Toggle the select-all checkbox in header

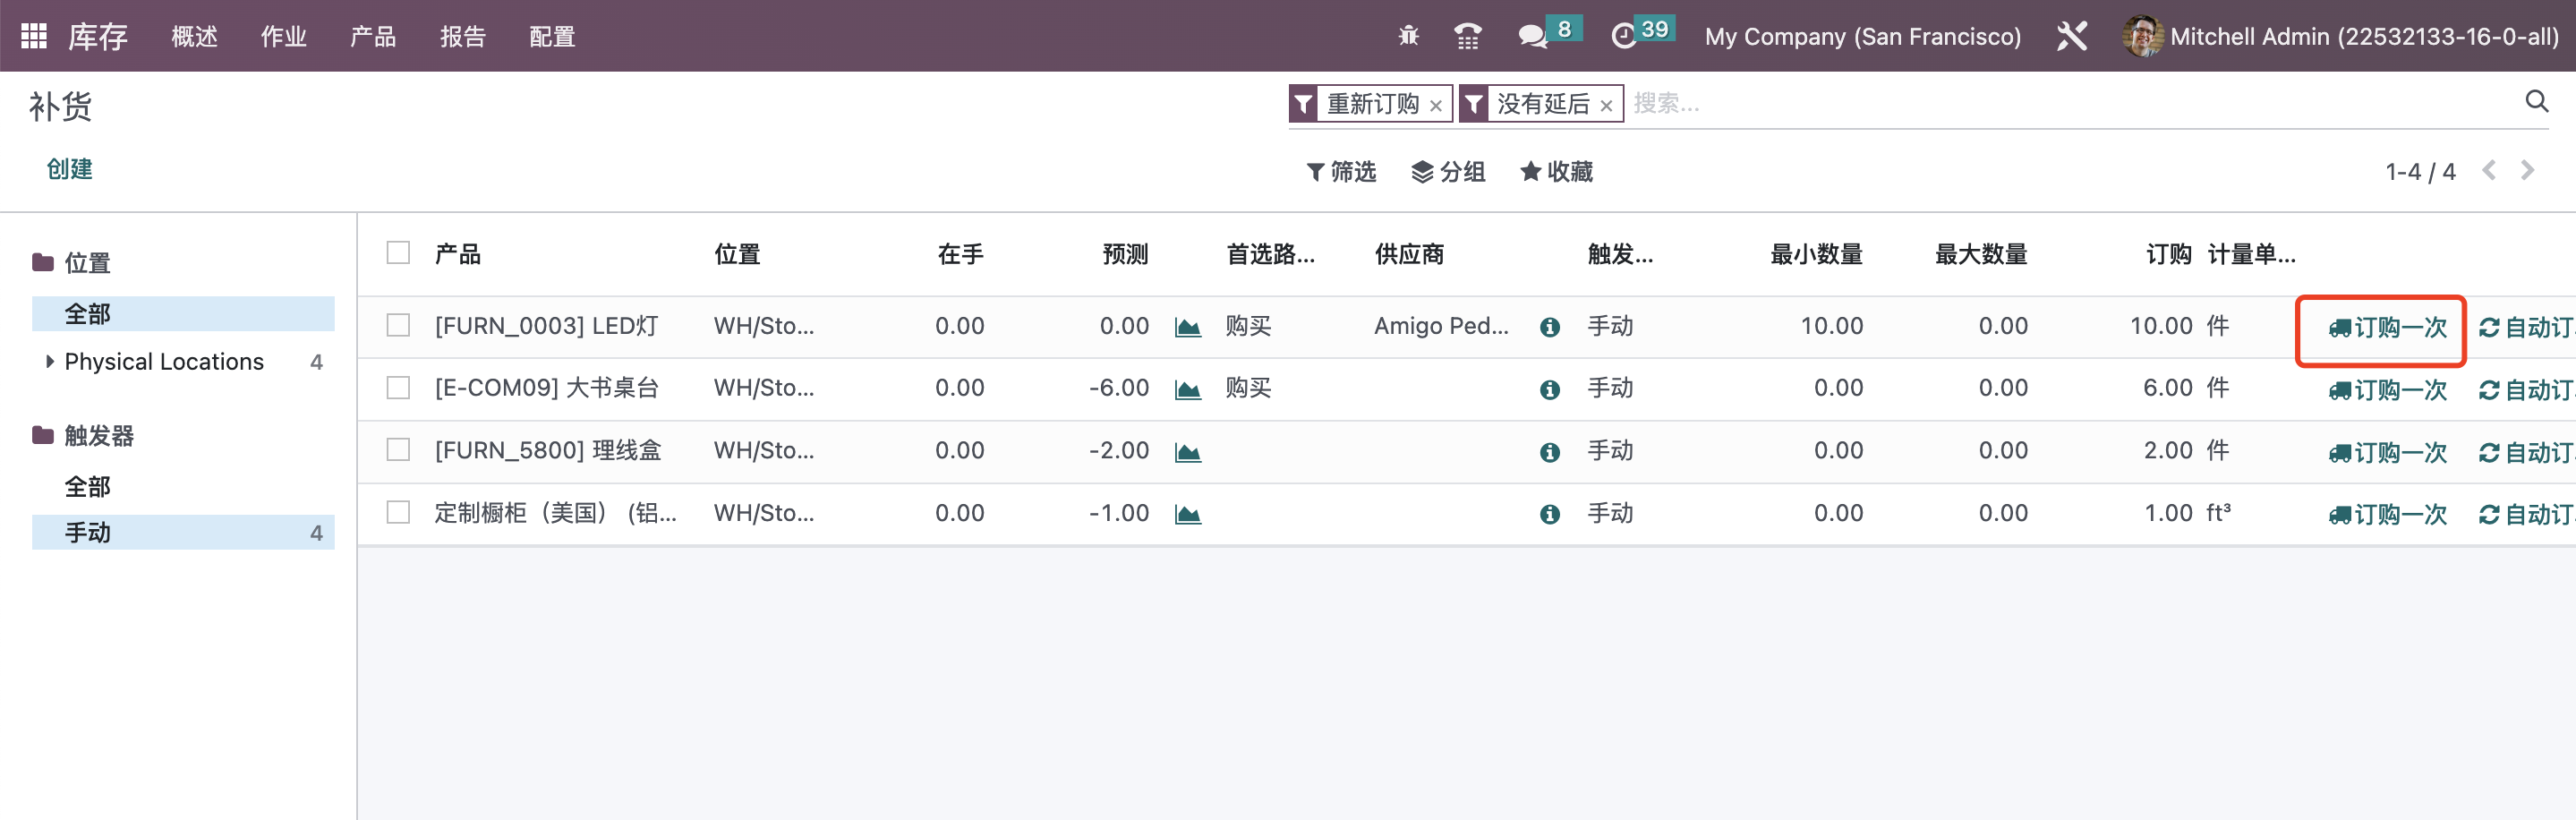398,252
